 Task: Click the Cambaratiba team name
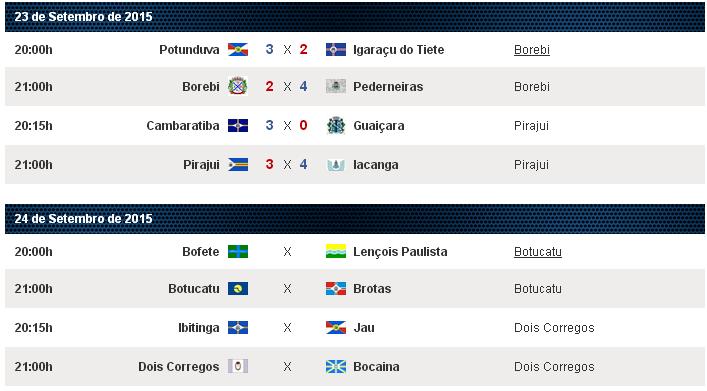(183, 125)
